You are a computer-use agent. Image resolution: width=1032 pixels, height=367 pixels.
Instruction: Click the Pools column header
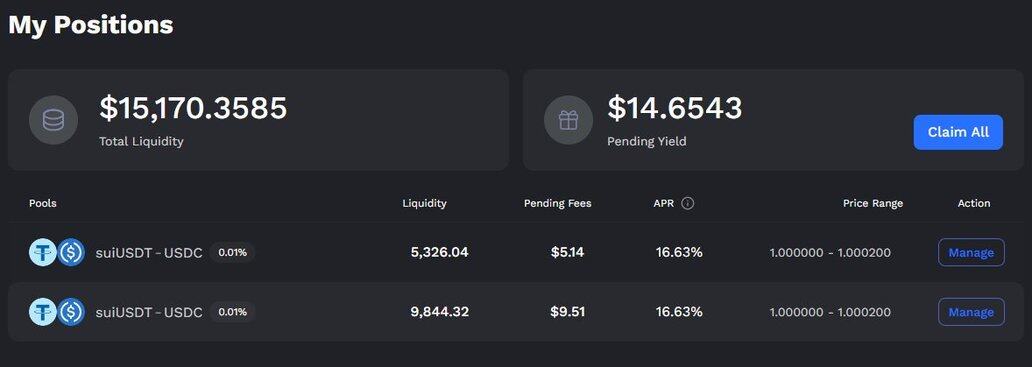43,203
